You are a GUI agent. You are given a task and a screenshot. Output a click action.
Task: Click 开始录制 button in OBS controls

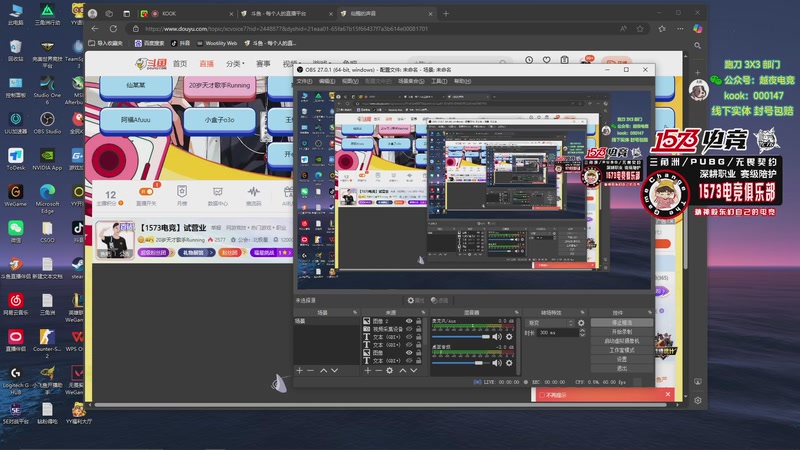pos(621,332)
